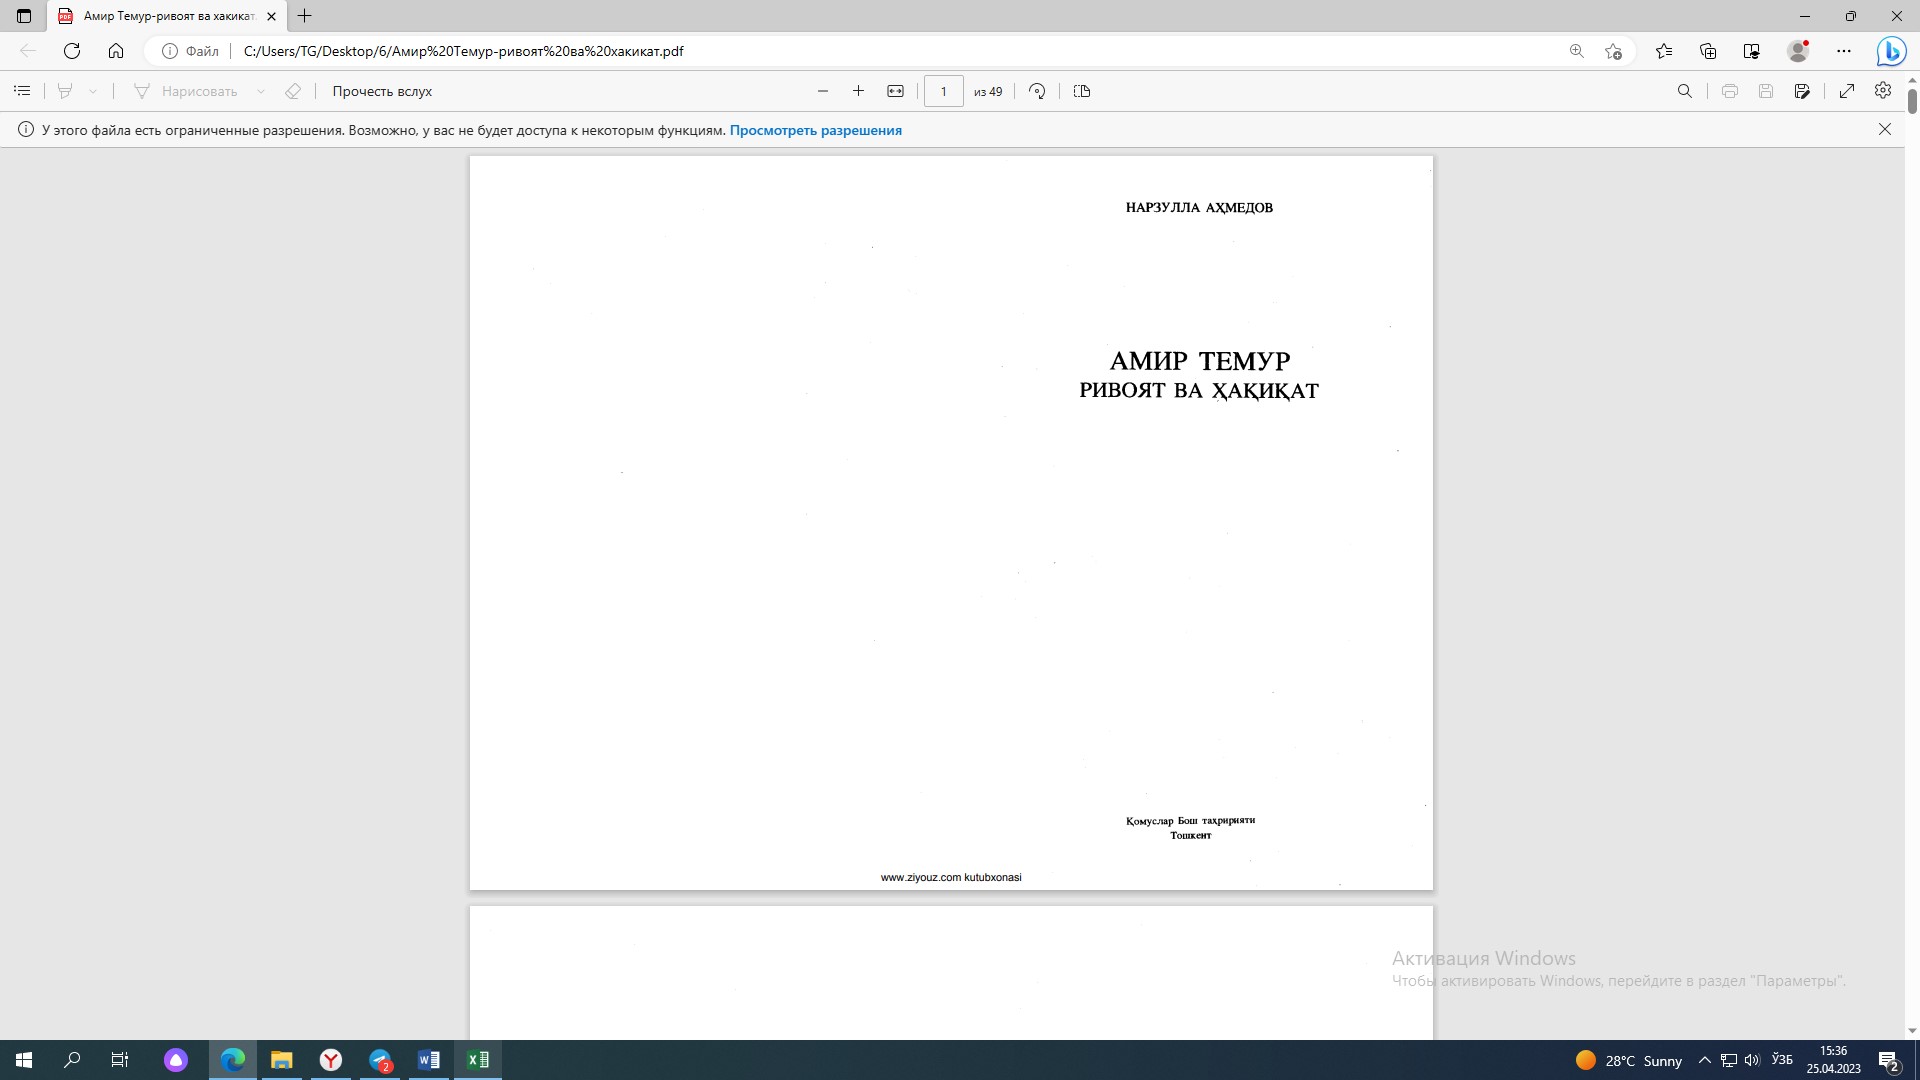The image size is (1920, 1080).
Task: Zoom out with the minus icon
Action: pyautogui.click(x=823, y=91)
